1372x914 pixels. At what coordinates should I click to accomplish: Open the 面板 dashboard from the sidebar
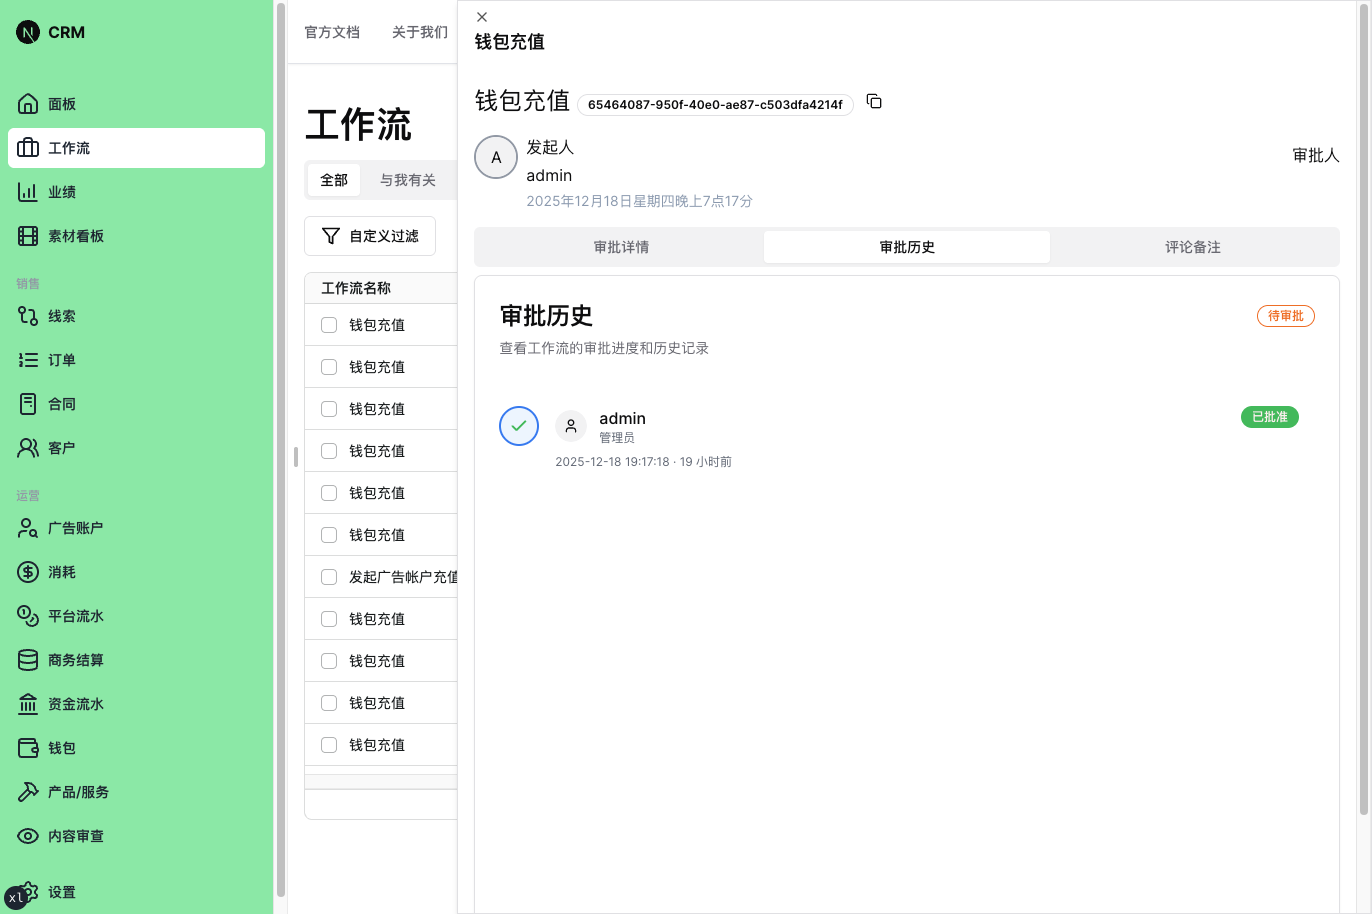pos(60,104)
